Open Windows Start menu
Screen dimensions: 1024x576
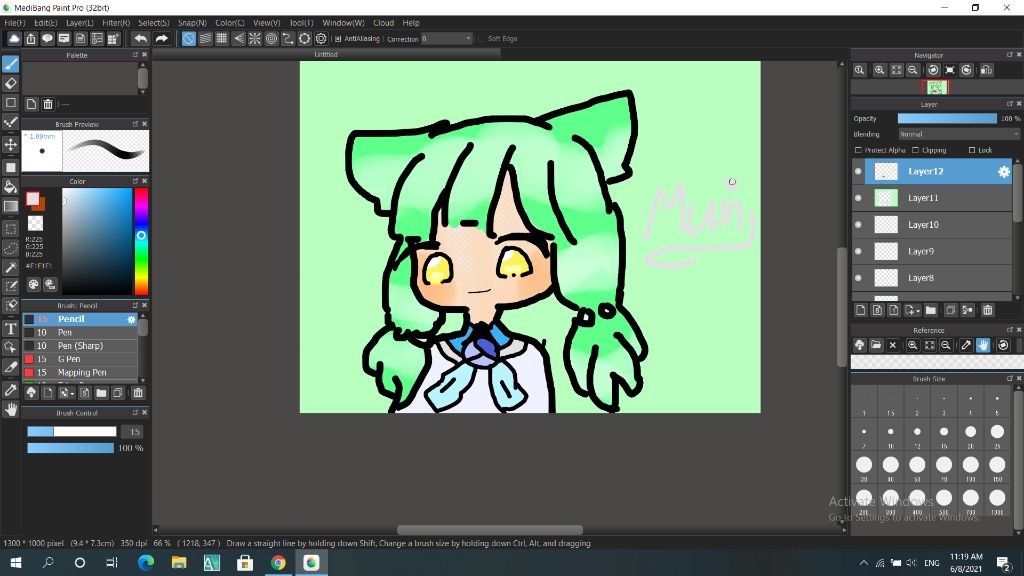(x=15, y=562)
